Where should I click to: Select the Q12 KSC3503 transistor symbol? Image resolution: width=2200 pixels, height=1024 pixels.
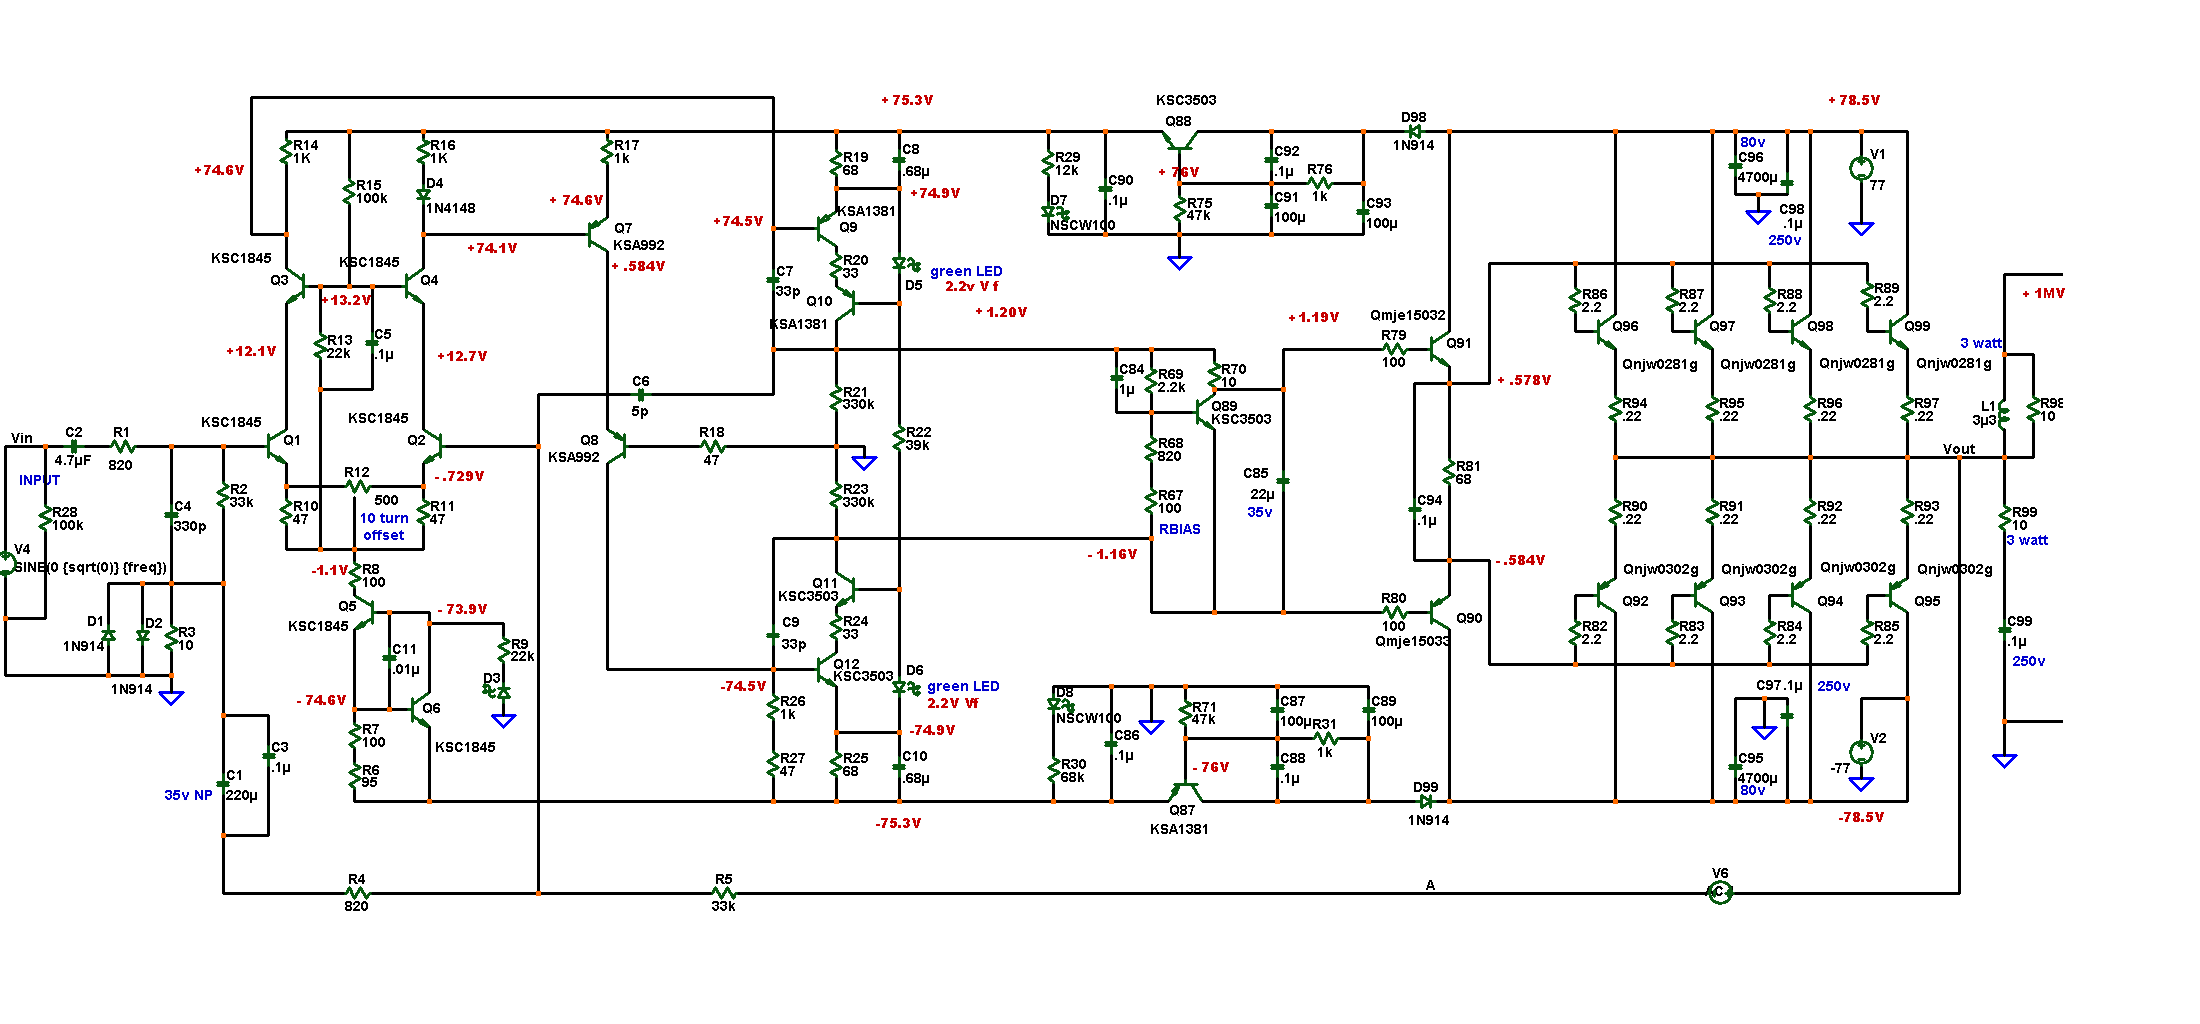[826, 669]
